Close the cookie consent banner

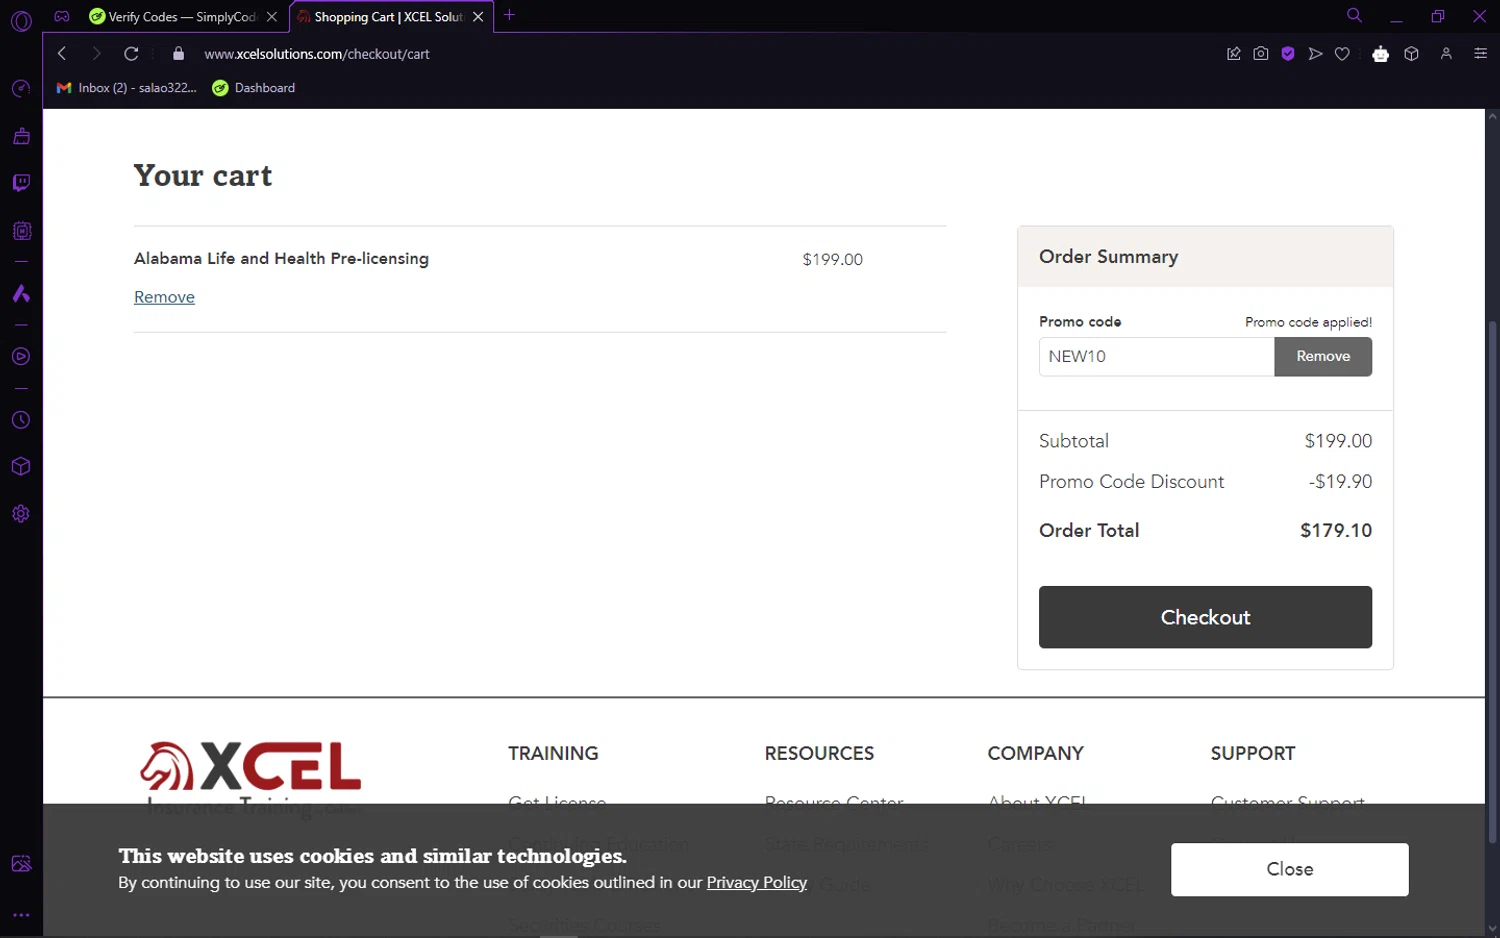[1290, 869]
